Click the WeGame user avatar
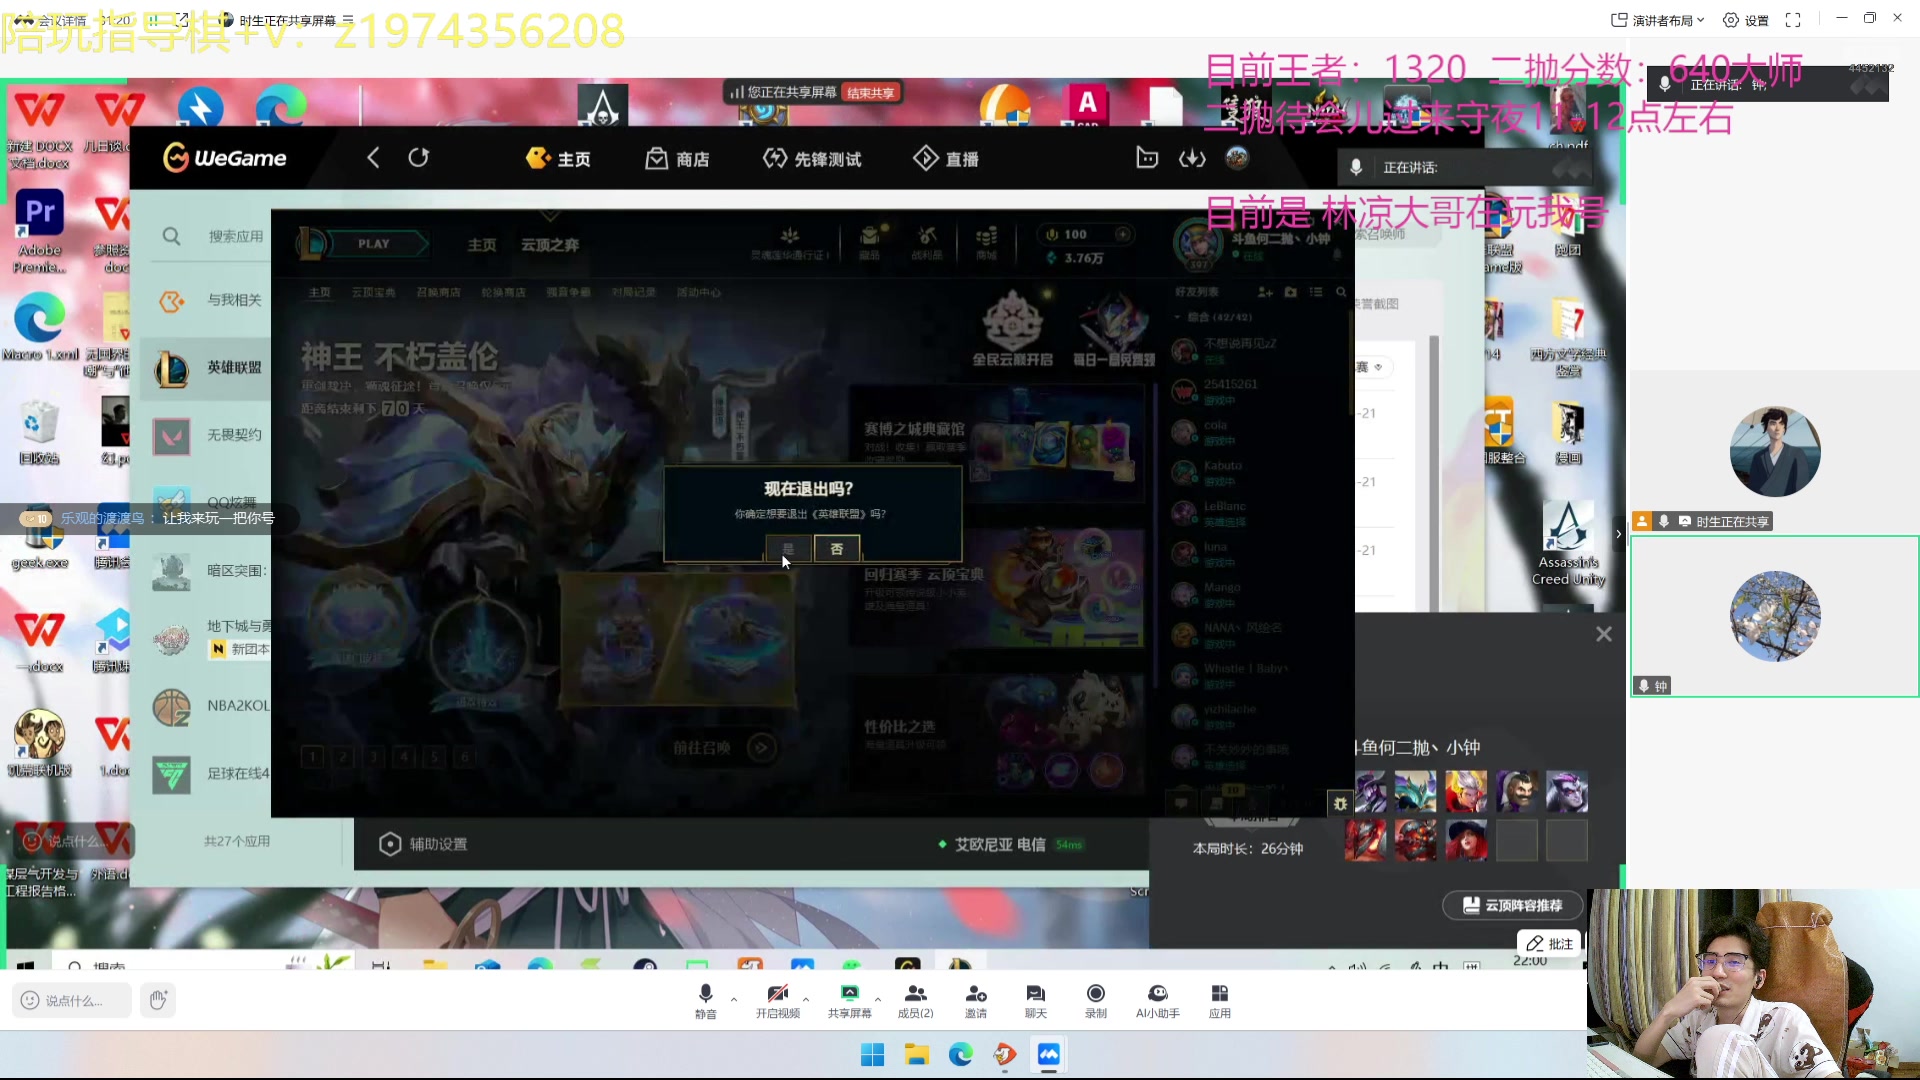Viewport: 1920px width, 1080px height. tap(1237, 158)
